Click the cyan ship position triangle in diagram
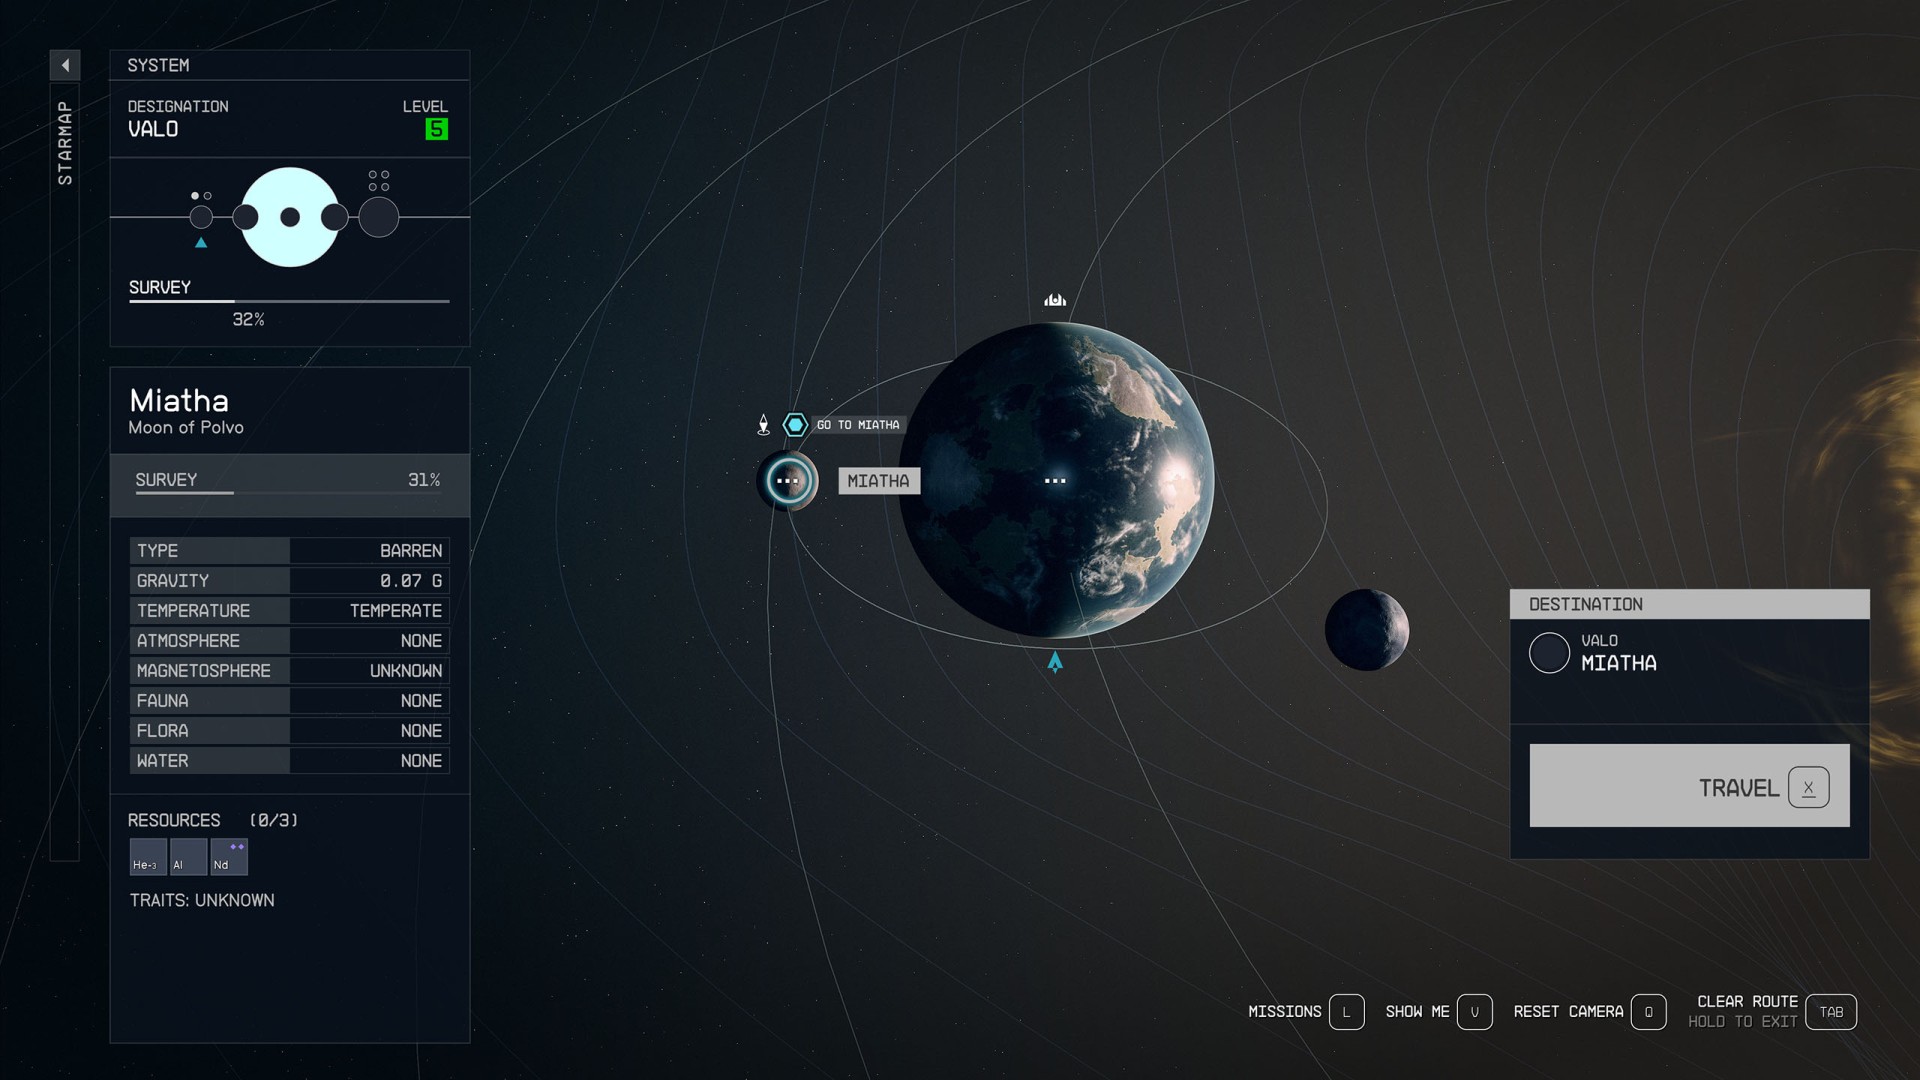 pos(201,243)
